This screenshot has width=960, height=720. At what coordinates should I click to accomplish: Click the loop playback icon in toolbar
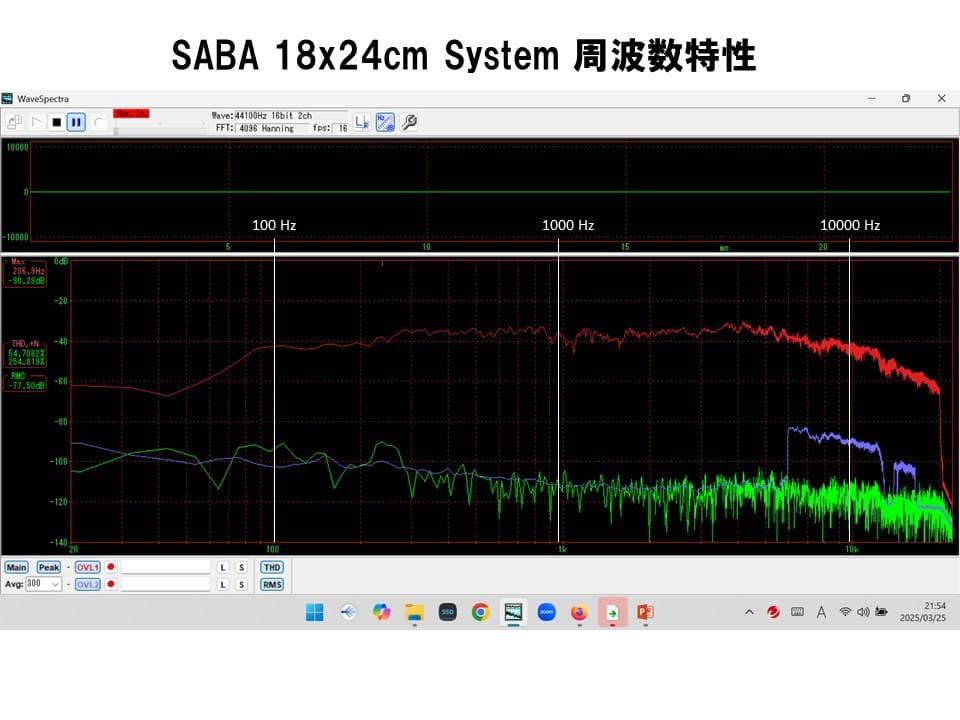point(98,123)
